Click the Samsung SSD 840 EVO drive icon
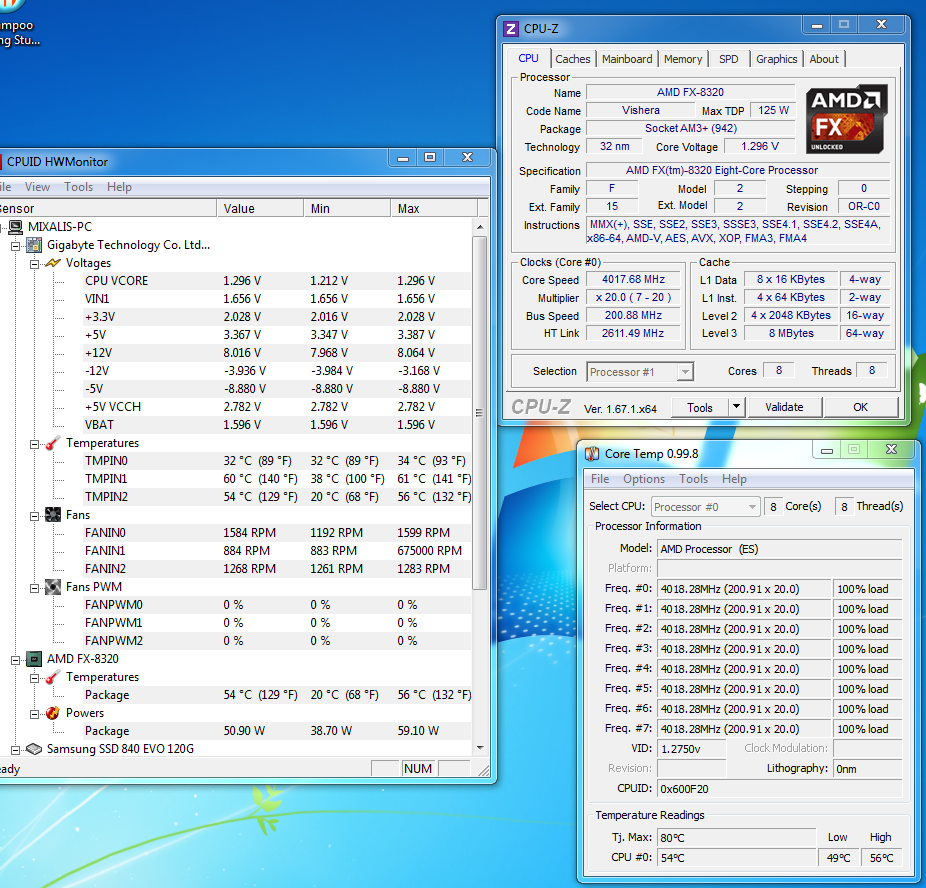This screenshot has width=926, height=888. pos(34,749)
